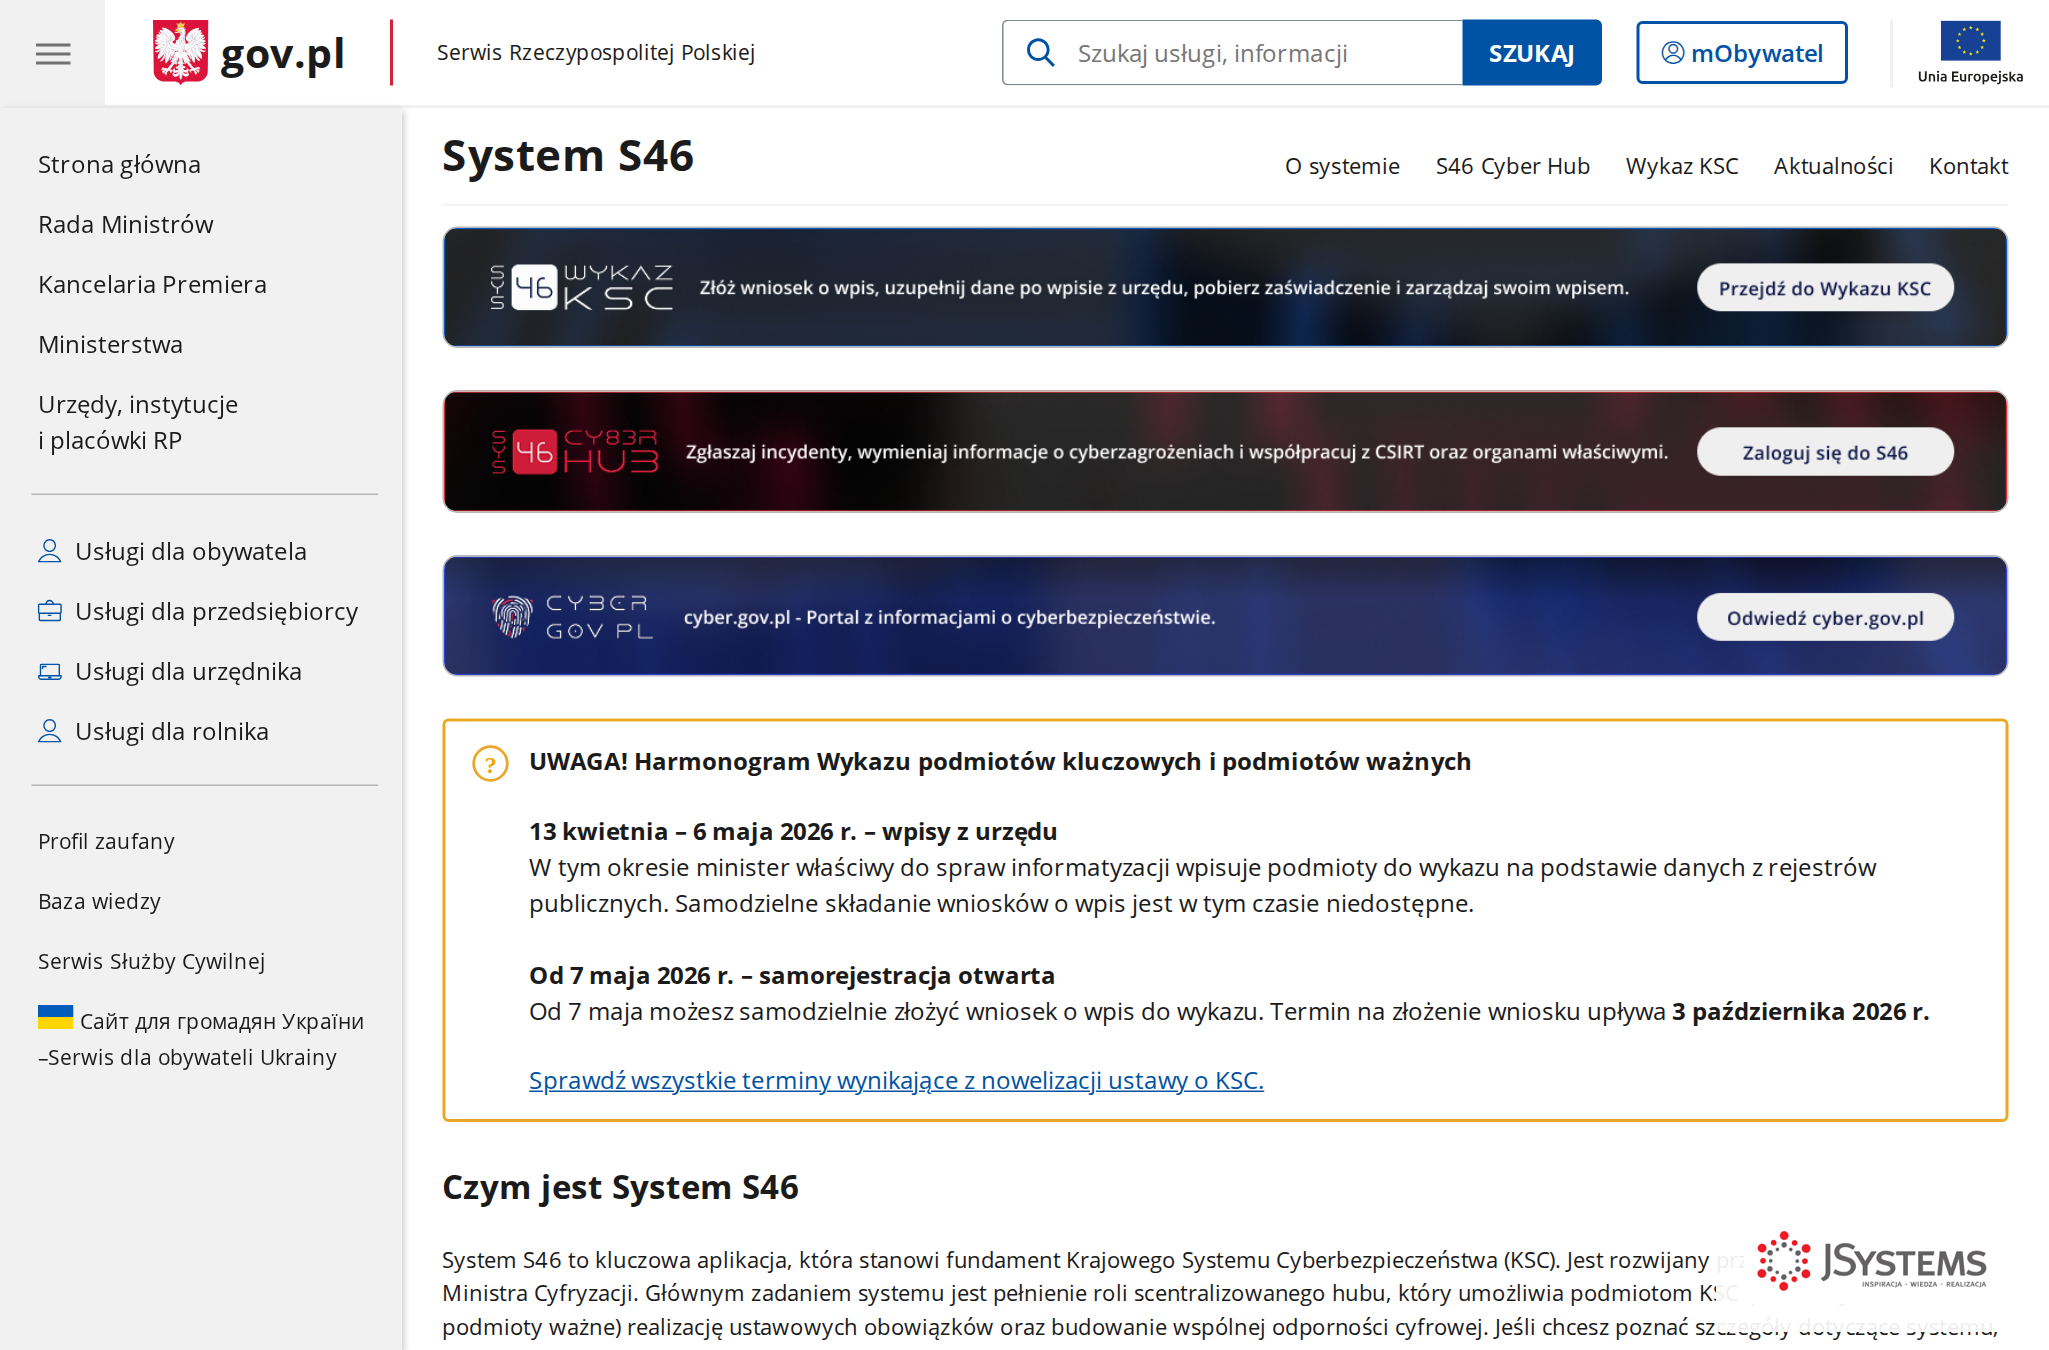Open Baza wiedzy sidebar link
The width and height of the screenshot is (2049, 1350).
[99, 901]
